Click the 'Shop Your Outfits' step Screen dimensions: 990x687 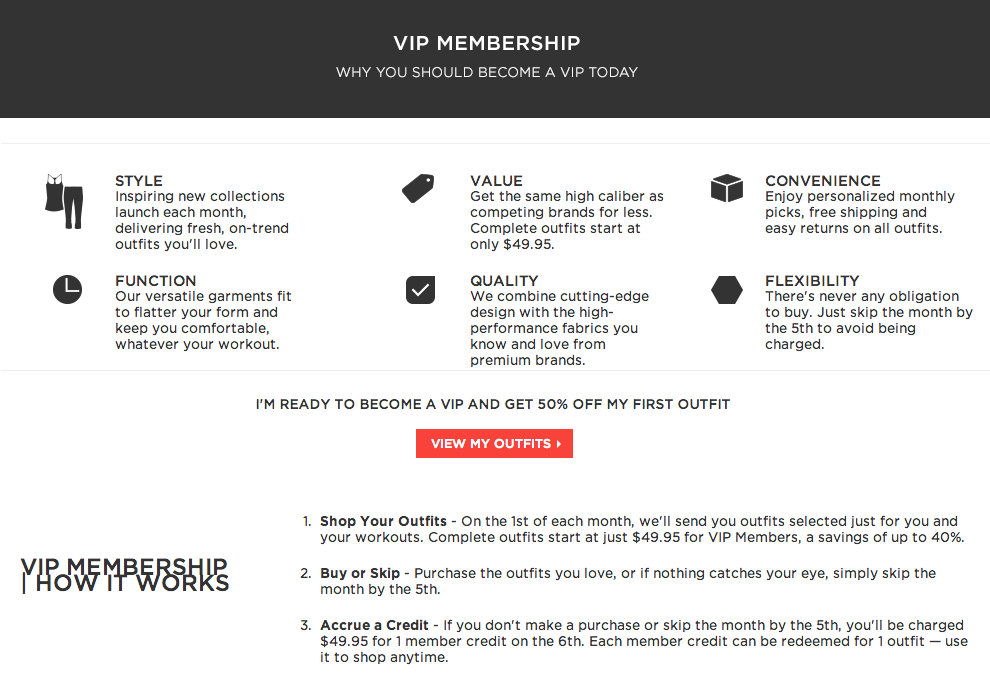[383, 521]
